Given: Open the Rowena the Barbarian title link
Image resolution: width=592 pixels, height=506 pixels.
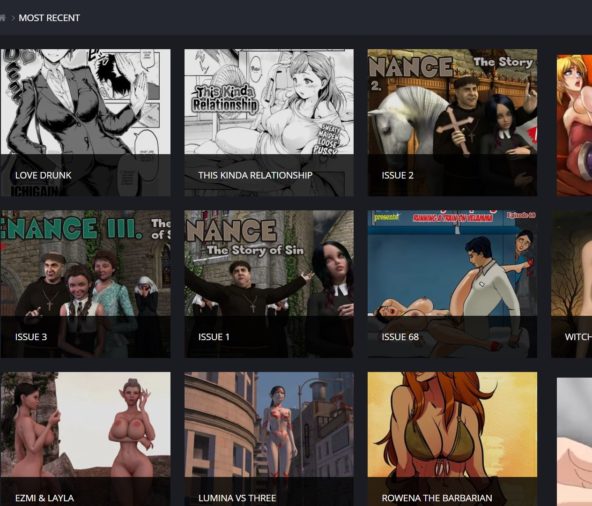Looking at the screenshot, I should tap(437, 498).
